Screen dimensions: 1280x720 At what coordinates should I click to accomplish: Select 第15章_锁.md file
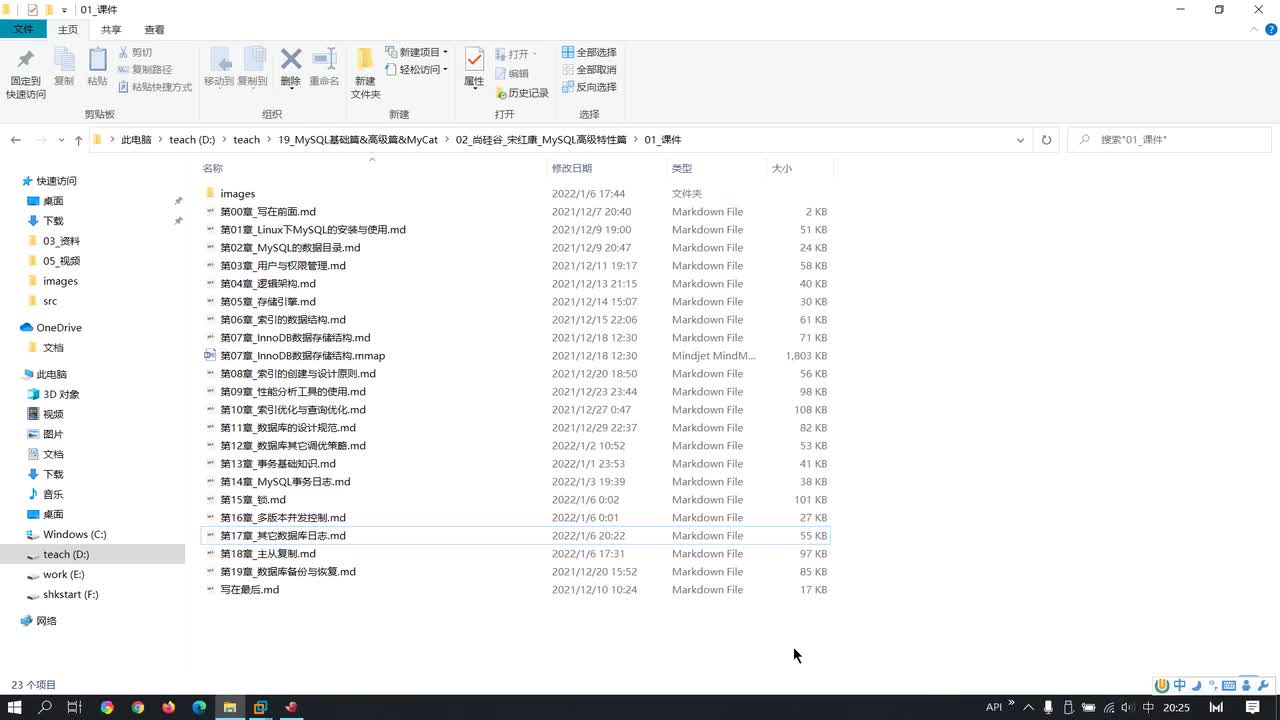[x=253, y=500]
